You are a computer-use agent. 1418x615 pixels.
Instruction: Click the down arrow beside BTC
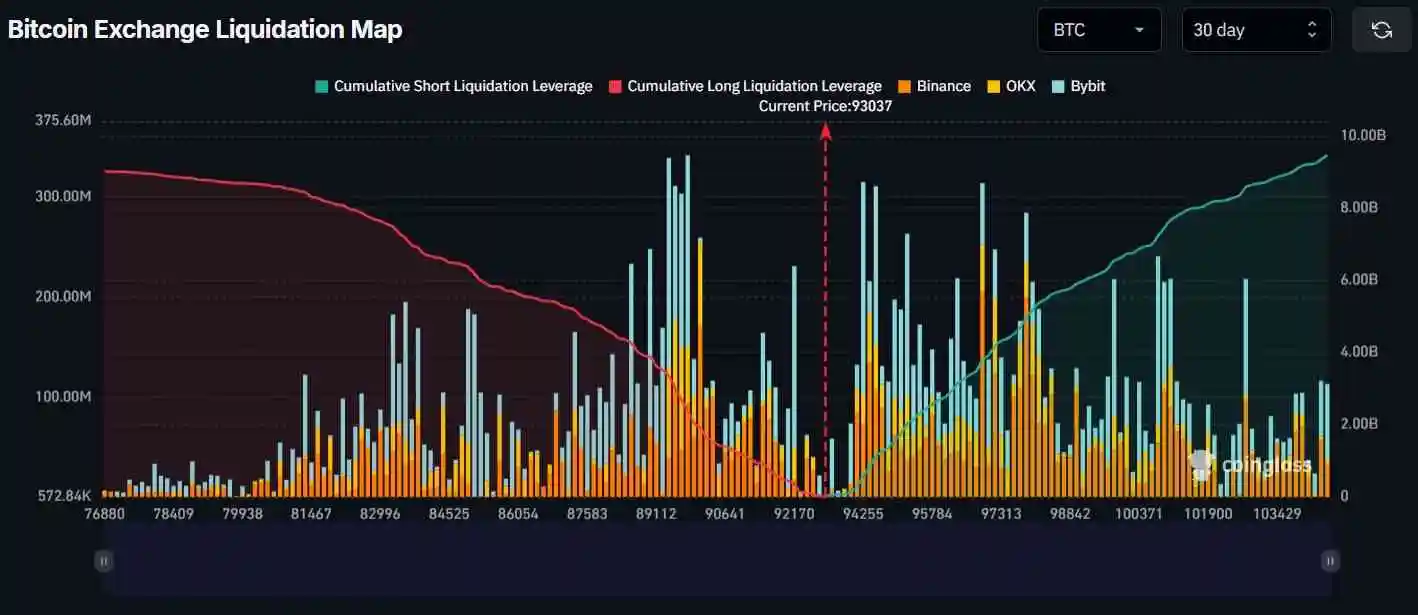coord(1136,29)
